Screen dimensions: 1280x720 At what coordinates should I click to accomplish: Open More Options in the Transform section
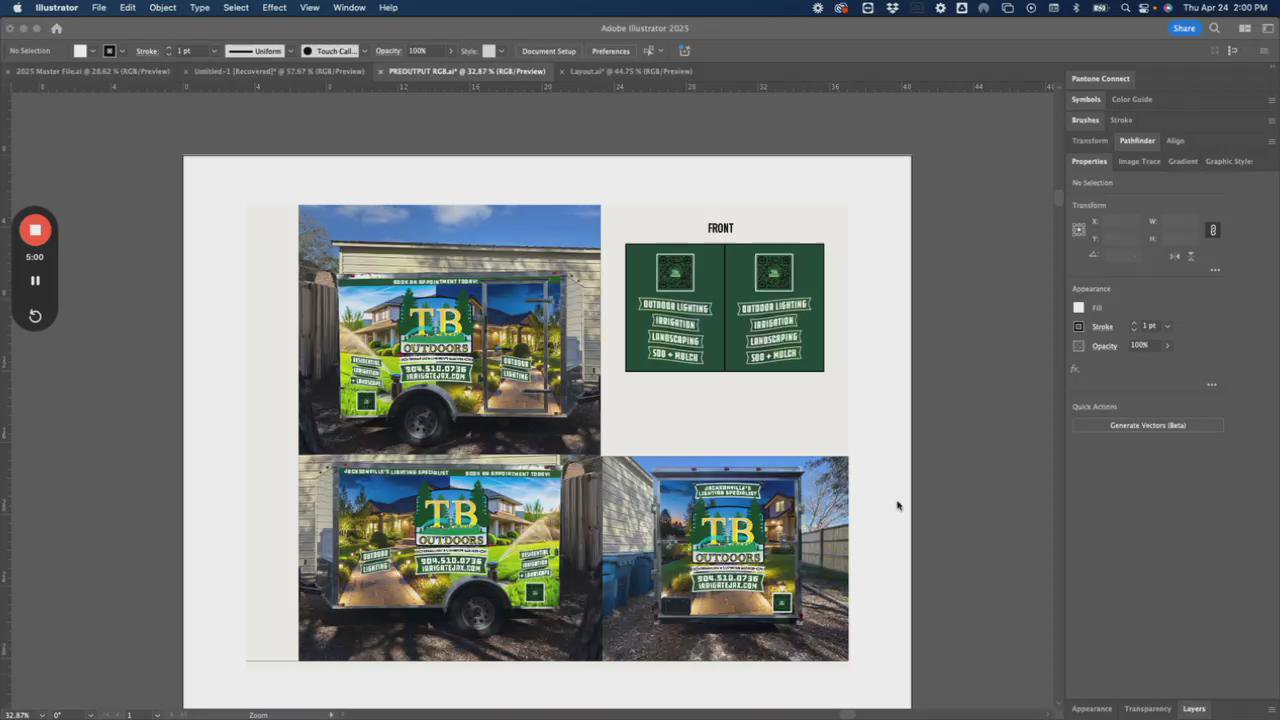click(x=1215, y=270)
